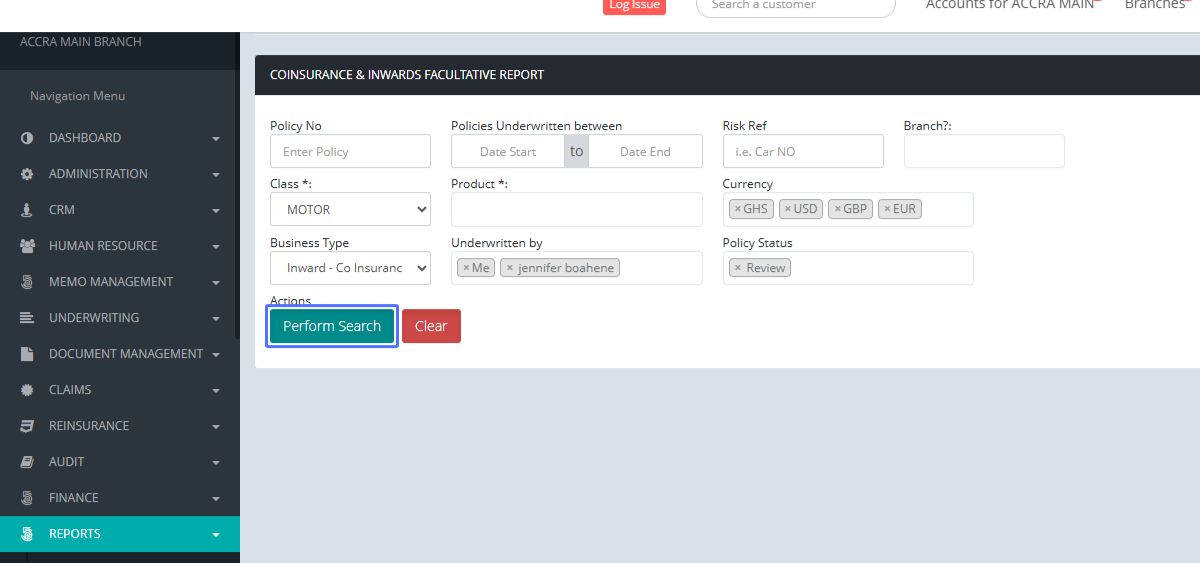Open the Class dropdown showing MOTOR
Image resolution: width=1200 pixels, height=563 pixels.
click(350, 210)
